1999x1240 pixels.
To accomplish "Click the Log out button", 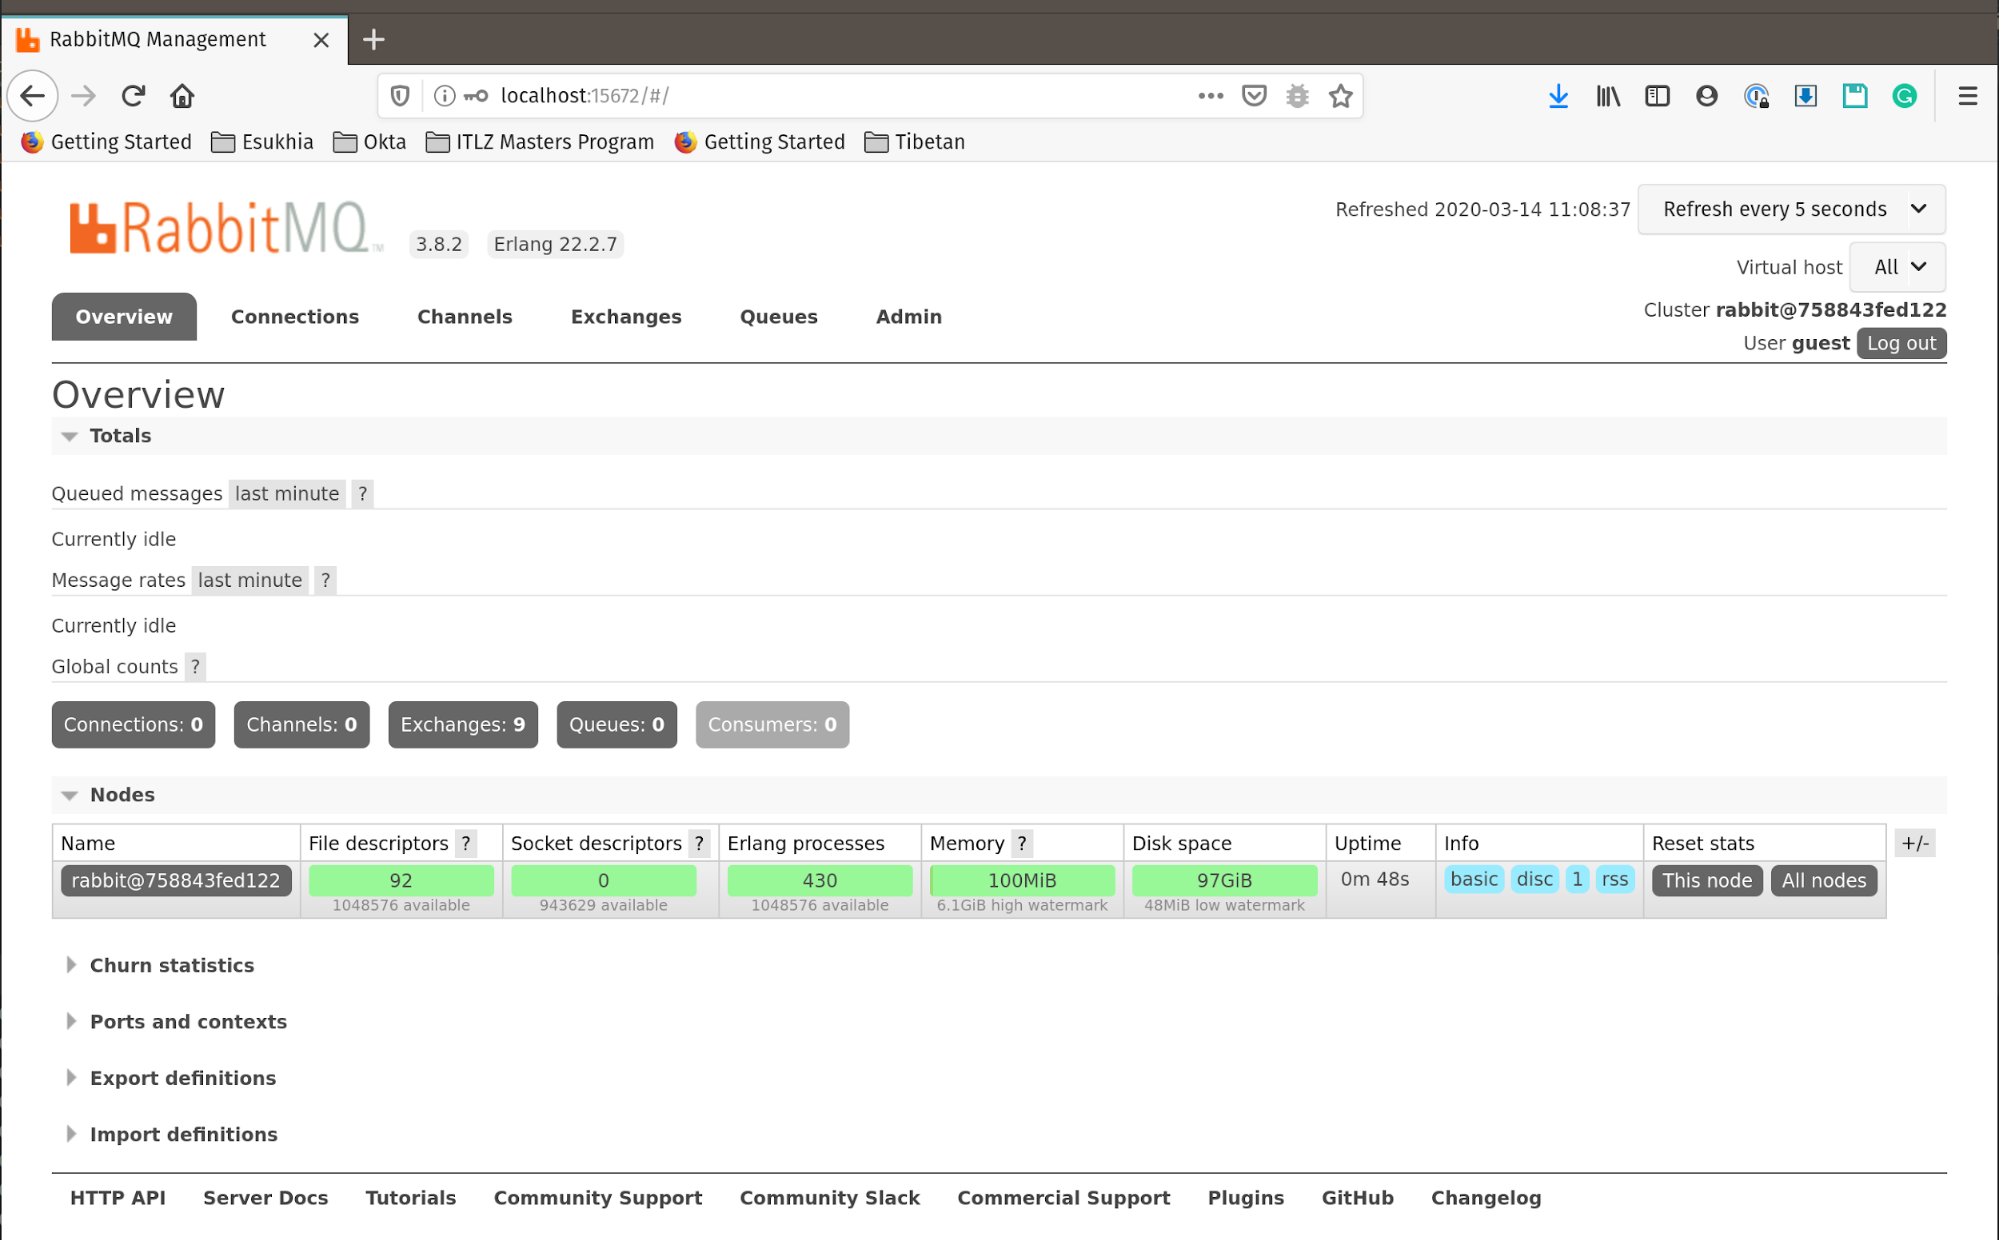I will (x=1900, y=343).
